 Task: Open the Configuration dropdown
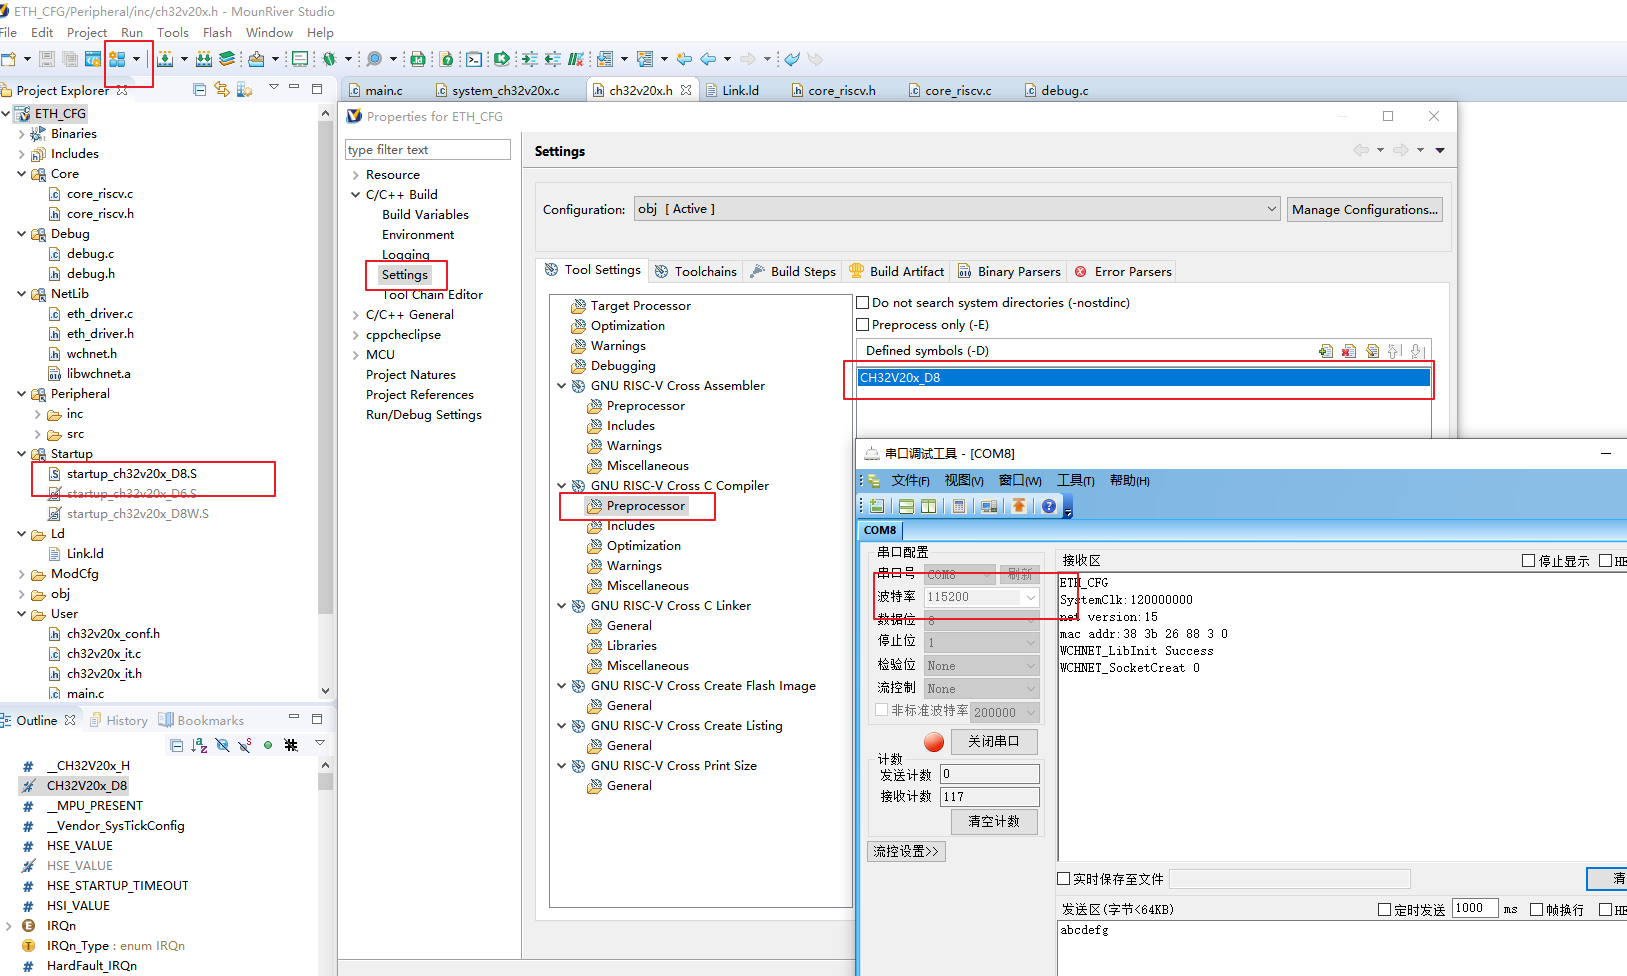tap(957, 209)
